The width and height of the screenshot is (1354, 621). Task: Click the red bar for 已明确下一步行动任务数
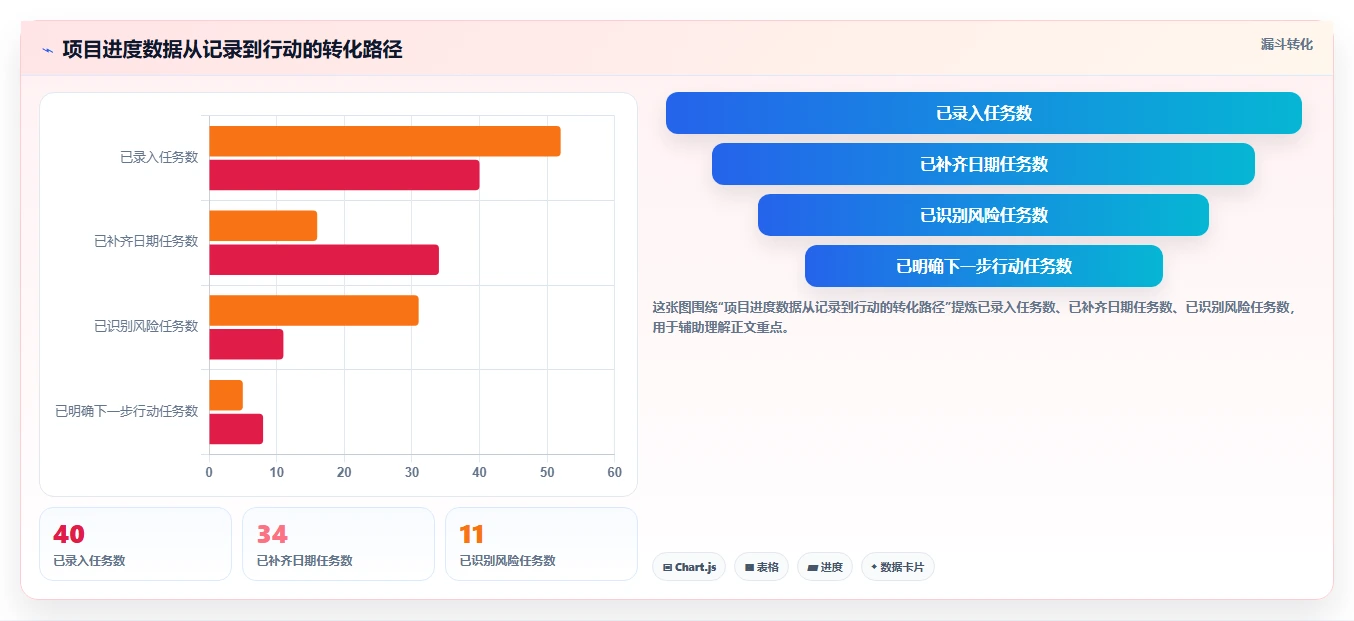coord(236,429)
